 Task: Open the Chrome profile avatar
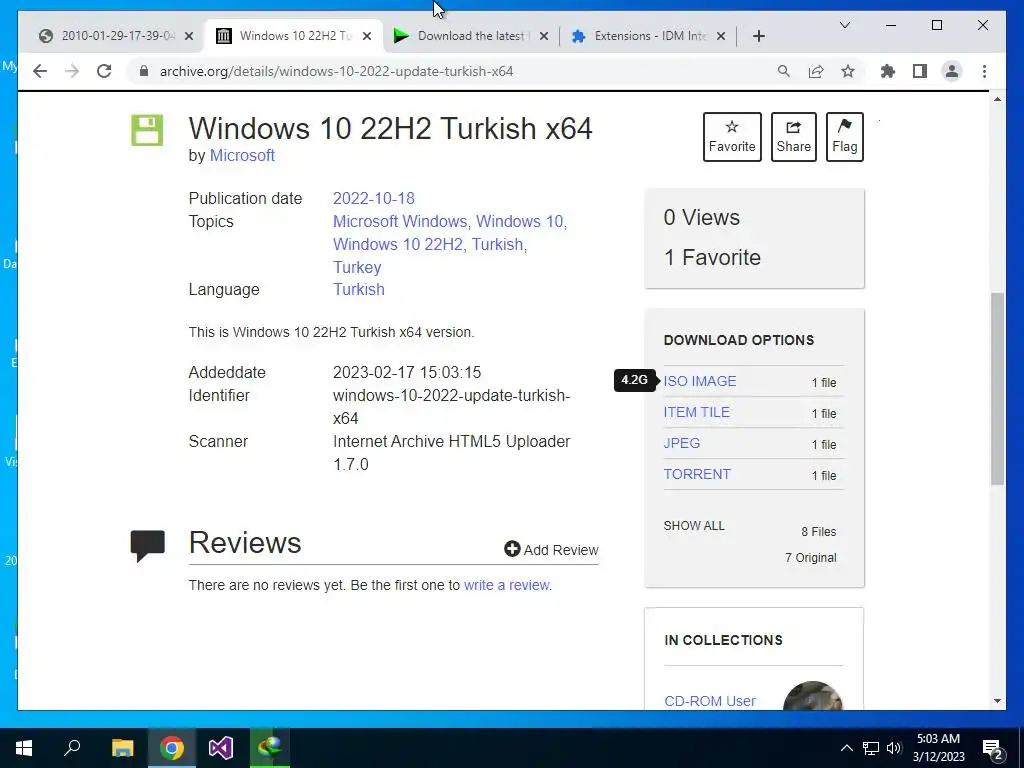tap(952, 71)
